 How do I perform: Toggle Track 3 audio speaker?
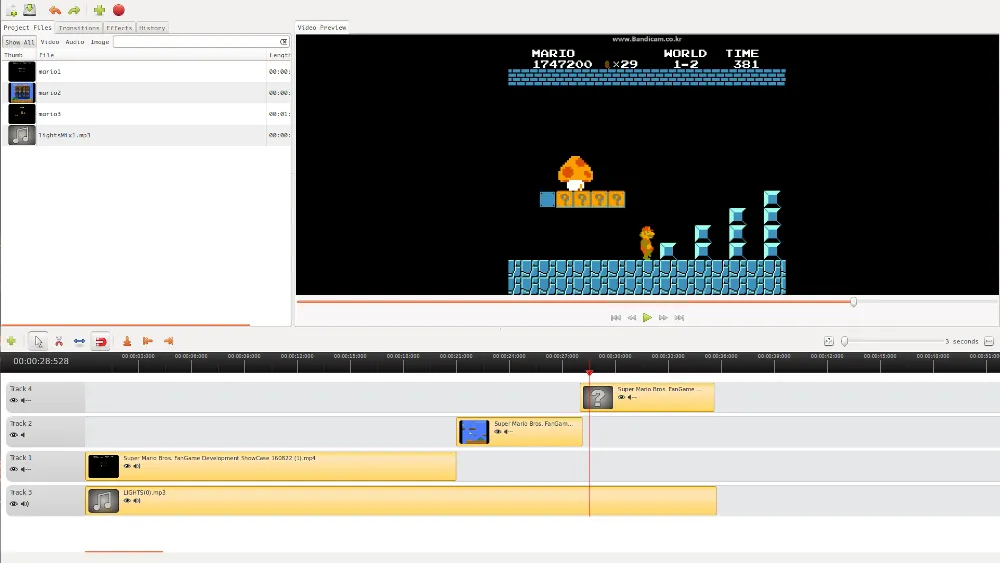(x=25, y=504)
